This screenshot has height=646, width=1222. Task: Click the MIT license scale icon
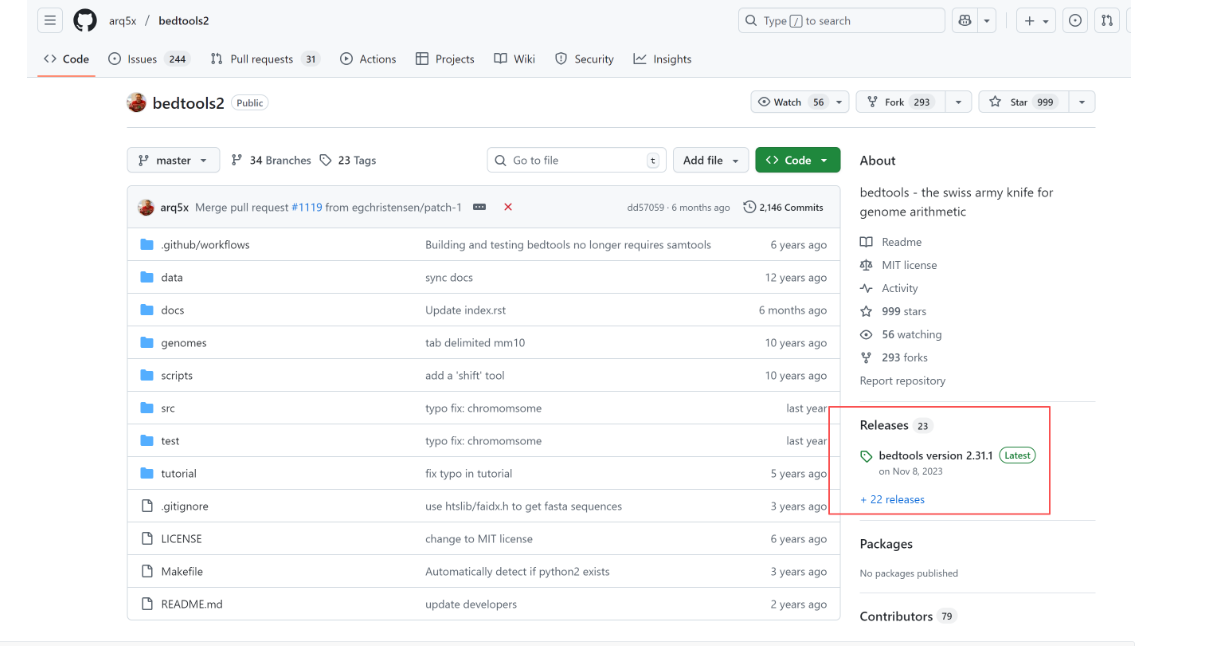pos(866,265)
